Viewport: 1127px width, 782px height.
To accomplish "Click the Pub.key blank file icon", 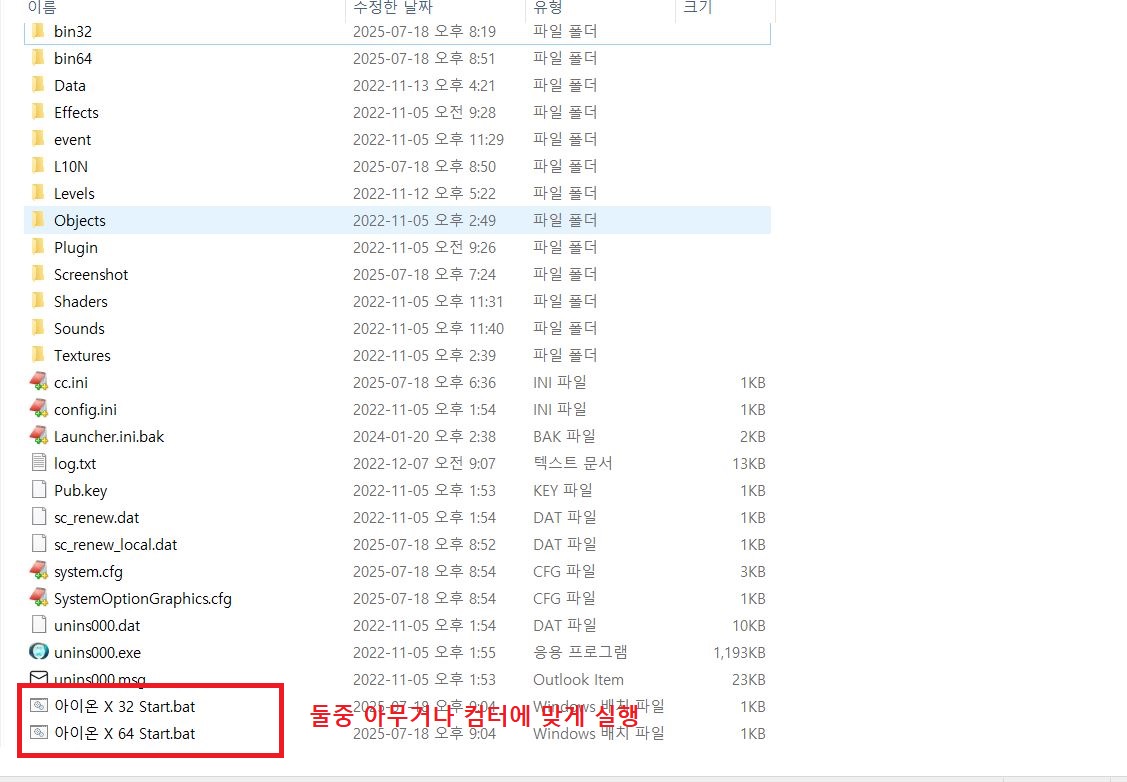I will (39, 490).
